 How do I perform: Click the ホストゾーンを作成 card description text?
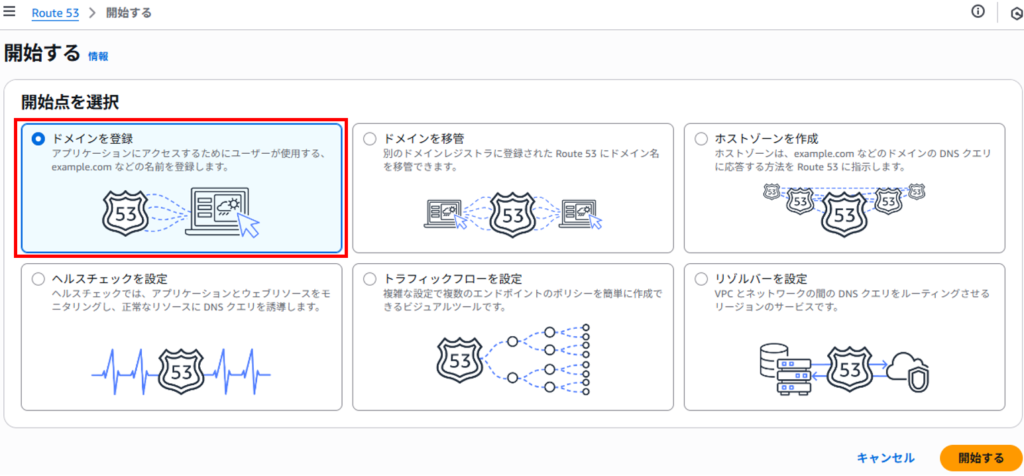pos(853,161)
